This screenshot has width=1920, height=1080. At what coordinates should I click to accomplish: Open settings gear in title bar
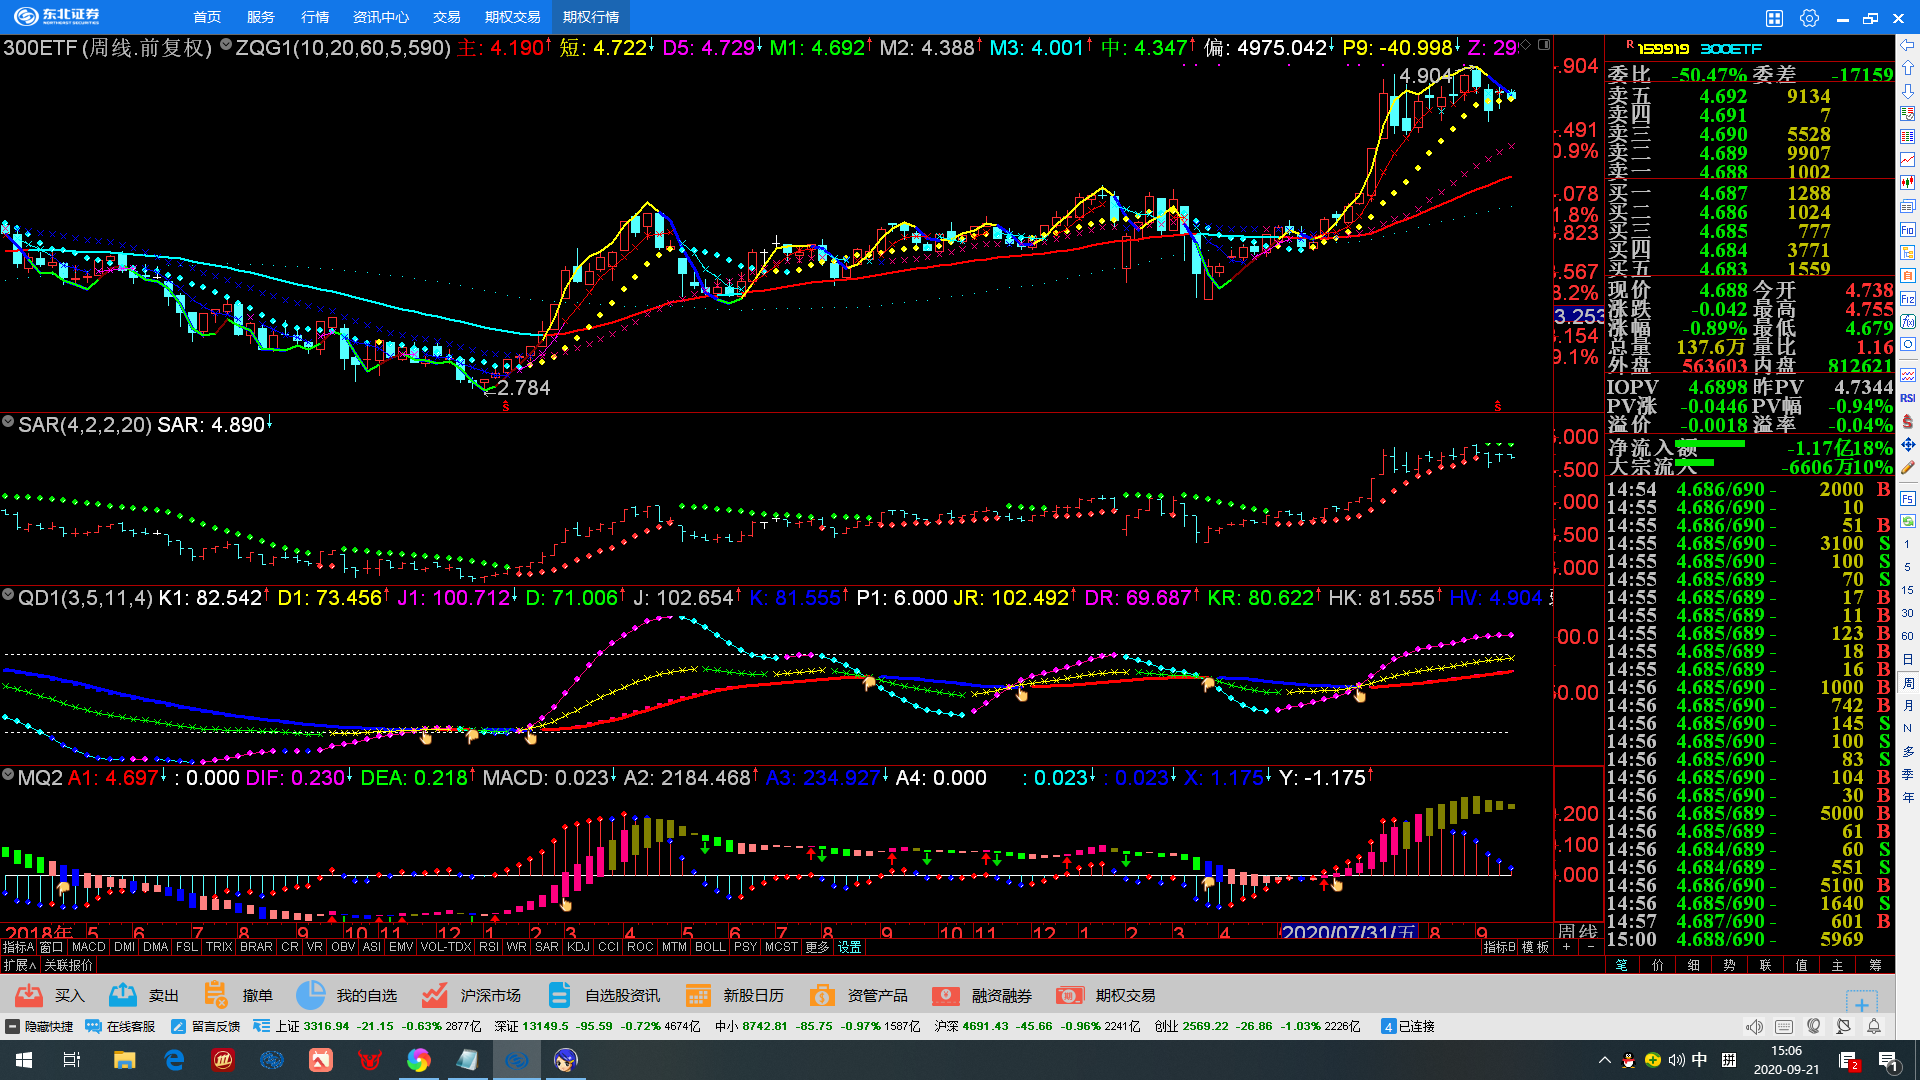(1809, 17)
